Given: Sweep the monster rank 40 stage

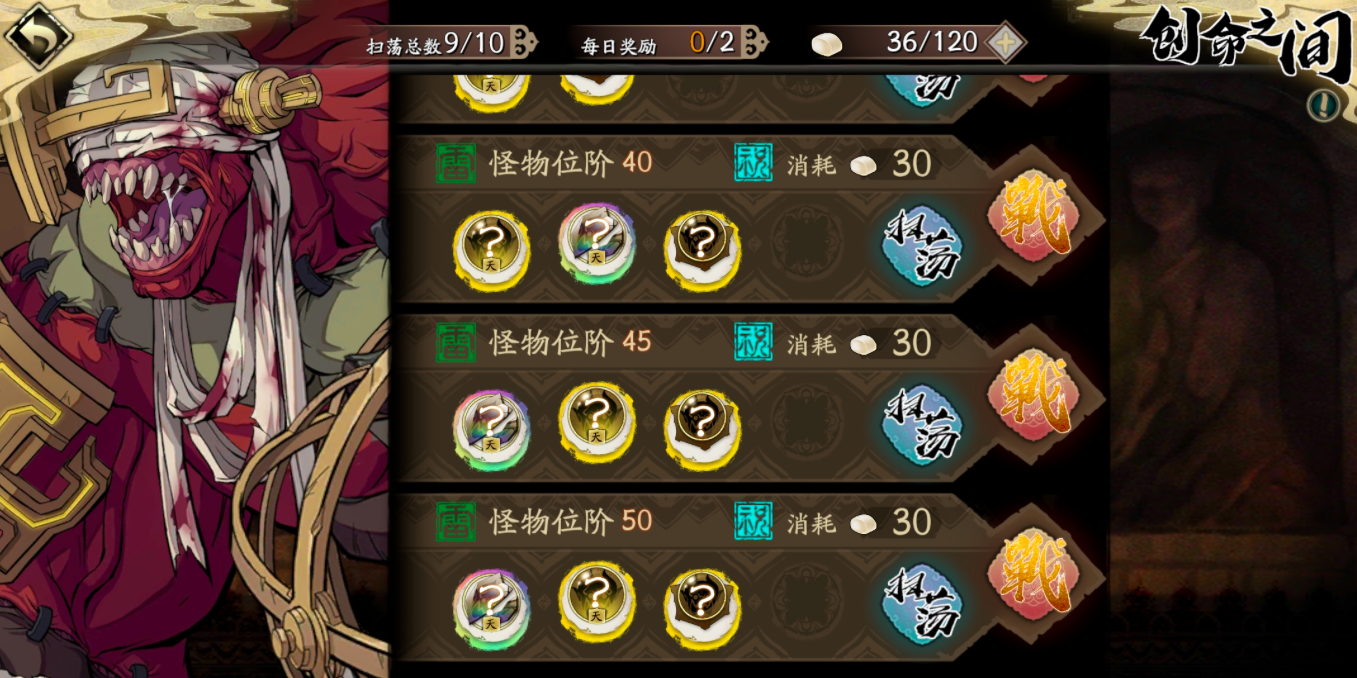Looking at the screenshot, I should point(922,246).
